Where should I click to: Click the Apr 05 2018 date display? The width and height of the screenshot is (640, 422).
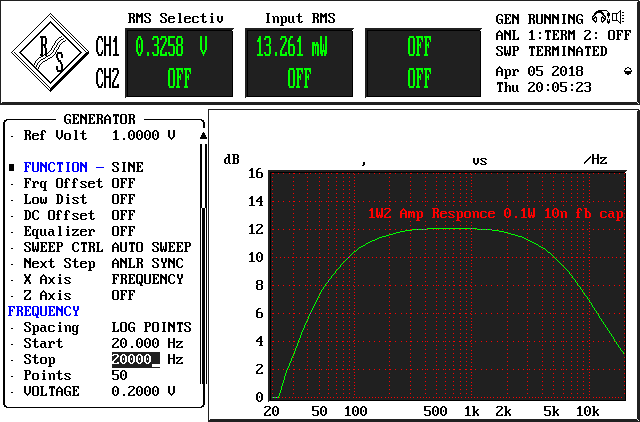point(539,71)
